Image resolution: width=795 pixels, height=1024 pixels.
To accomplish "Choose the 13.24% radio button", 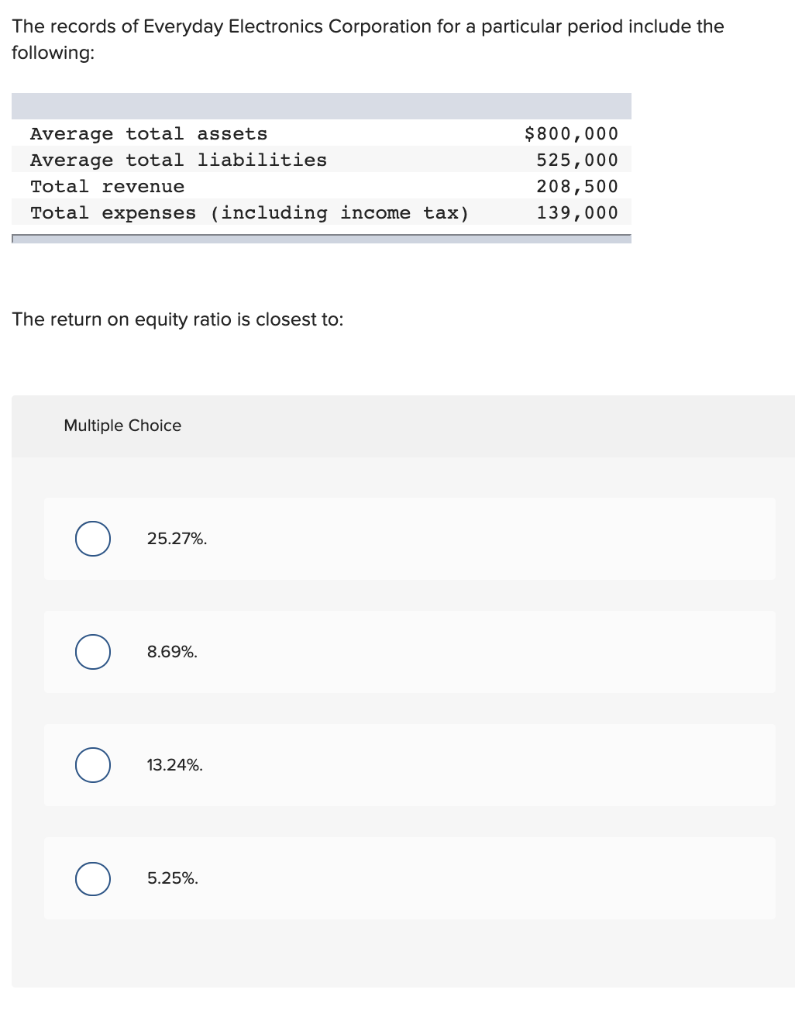I will coord(93,765).
